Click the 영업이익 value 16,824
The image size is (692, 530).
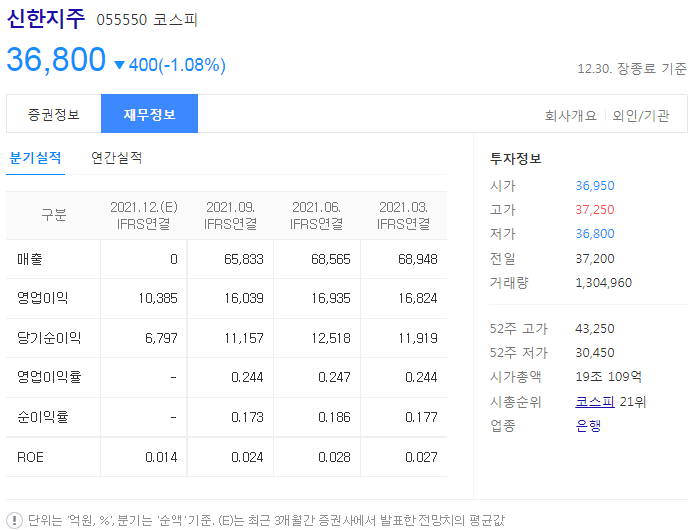coord(417,298)
